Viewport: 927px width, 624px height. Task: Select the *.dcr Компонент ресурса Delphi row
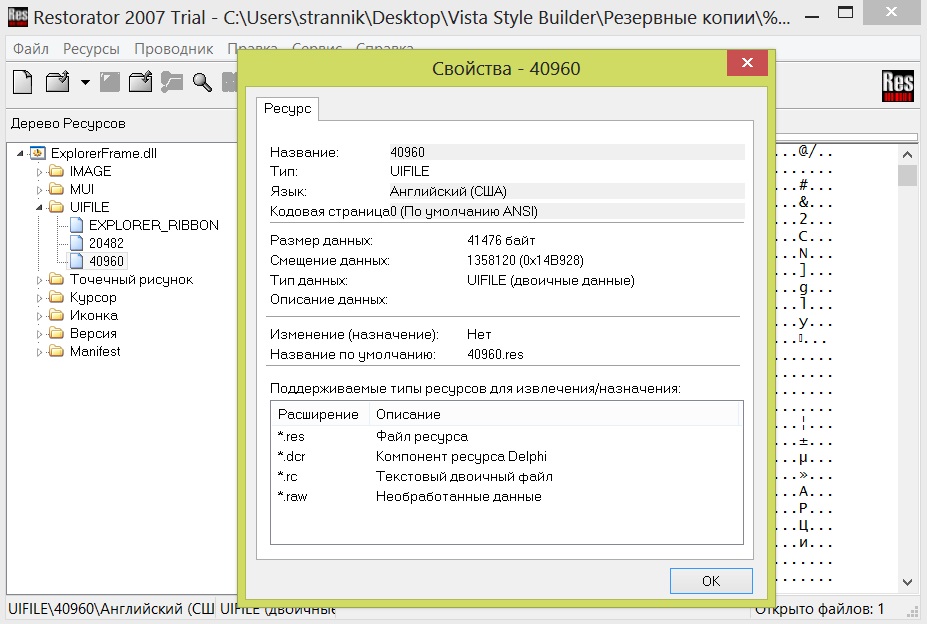[507, 457]
